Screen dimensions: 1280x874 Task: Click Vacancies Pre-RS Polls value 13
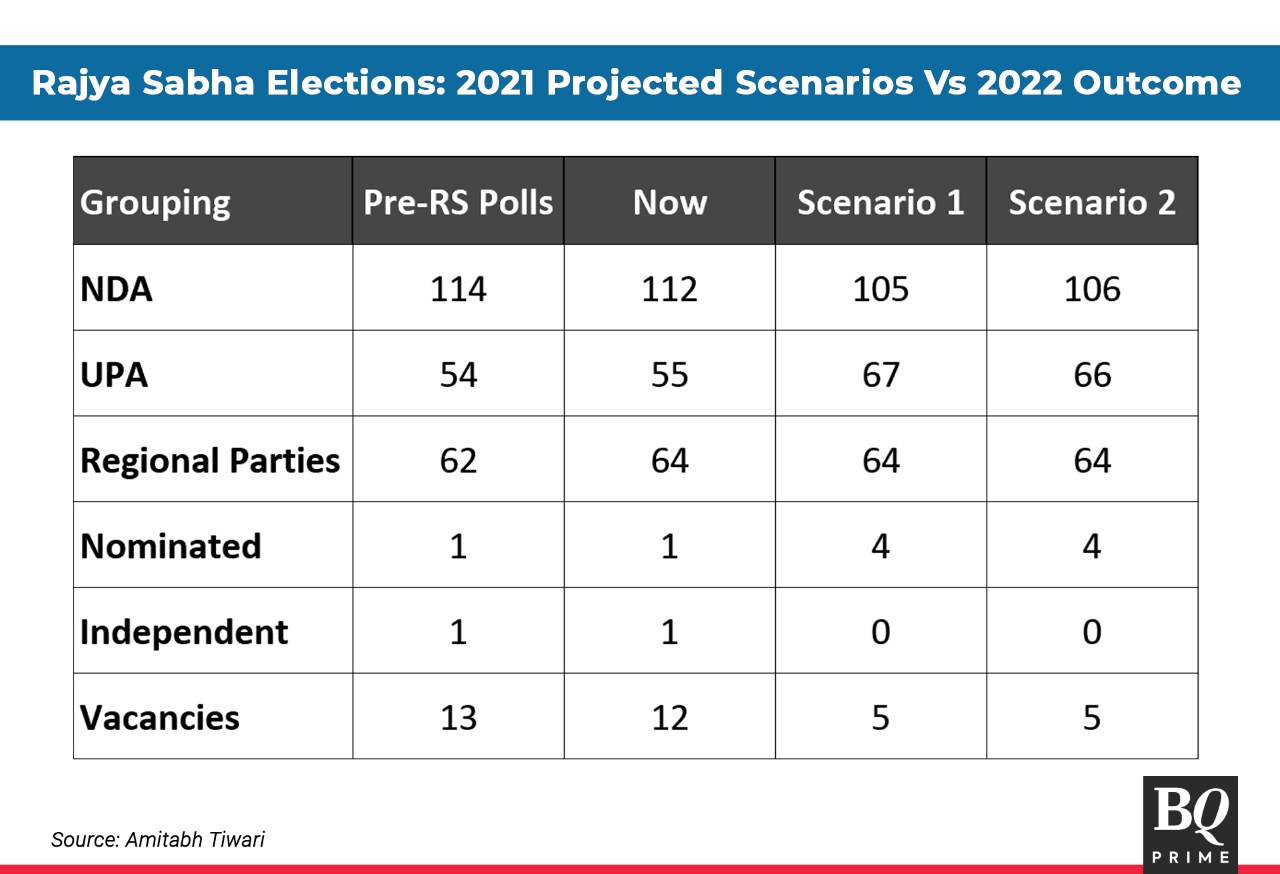click(x=458, y=718)
